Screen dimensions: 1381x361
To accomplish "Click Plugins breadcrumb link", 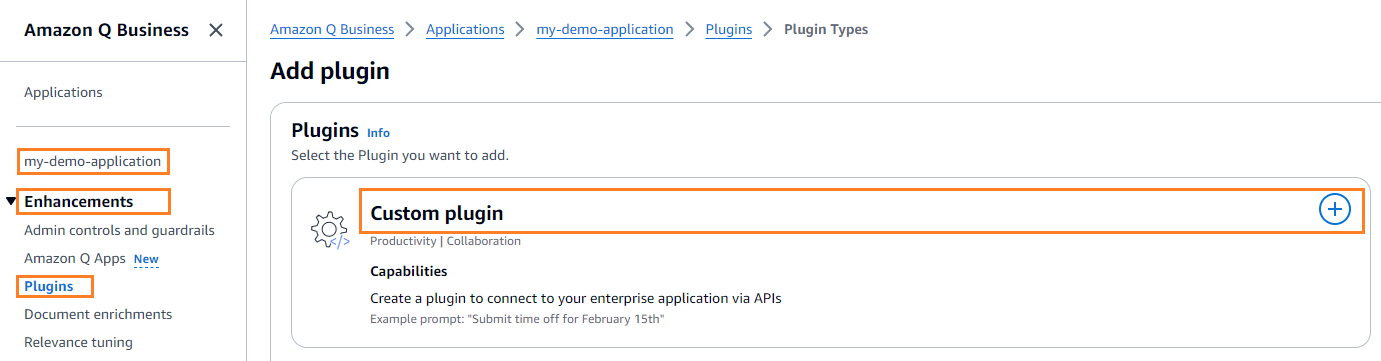I will click(729, 29).
